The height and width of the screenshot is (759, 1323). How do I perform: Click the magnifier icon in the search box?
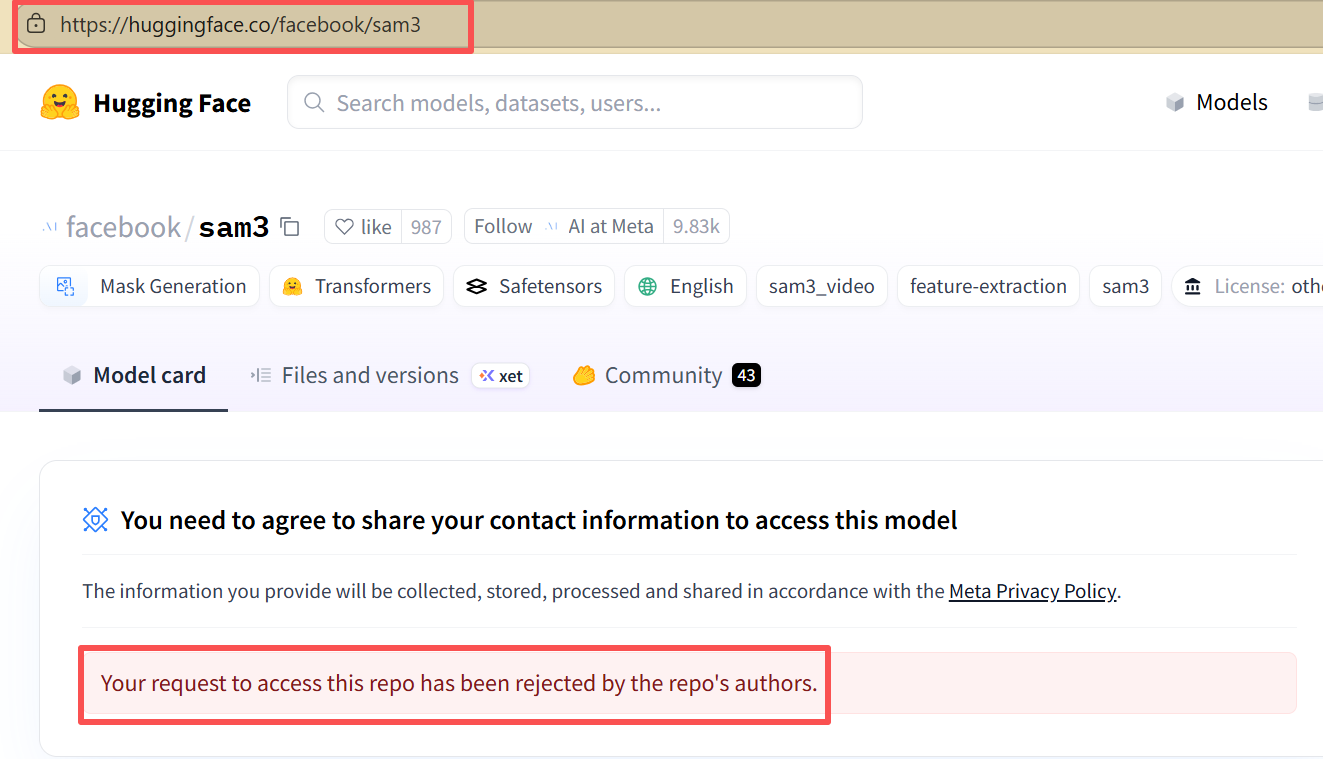click(314, 103)
